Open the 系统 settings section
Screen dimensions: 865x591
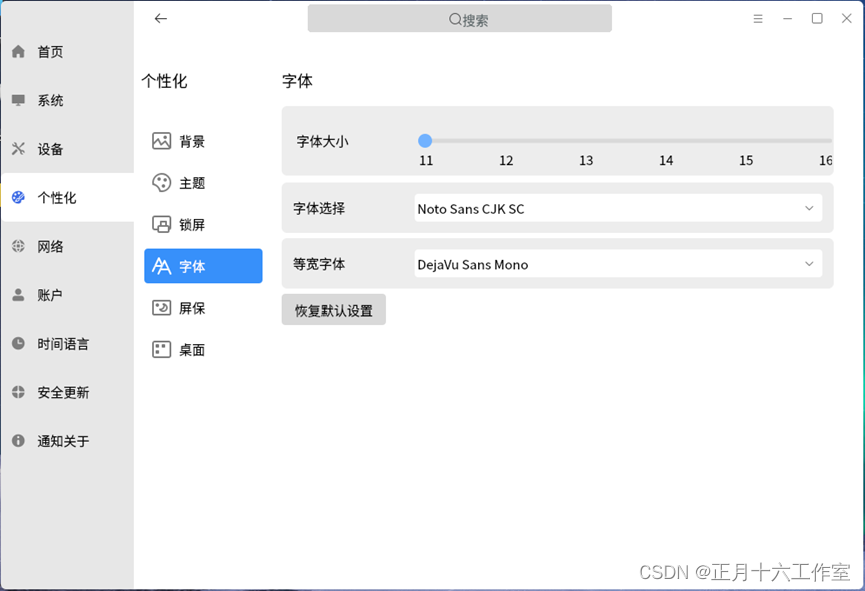click(67, 100)
